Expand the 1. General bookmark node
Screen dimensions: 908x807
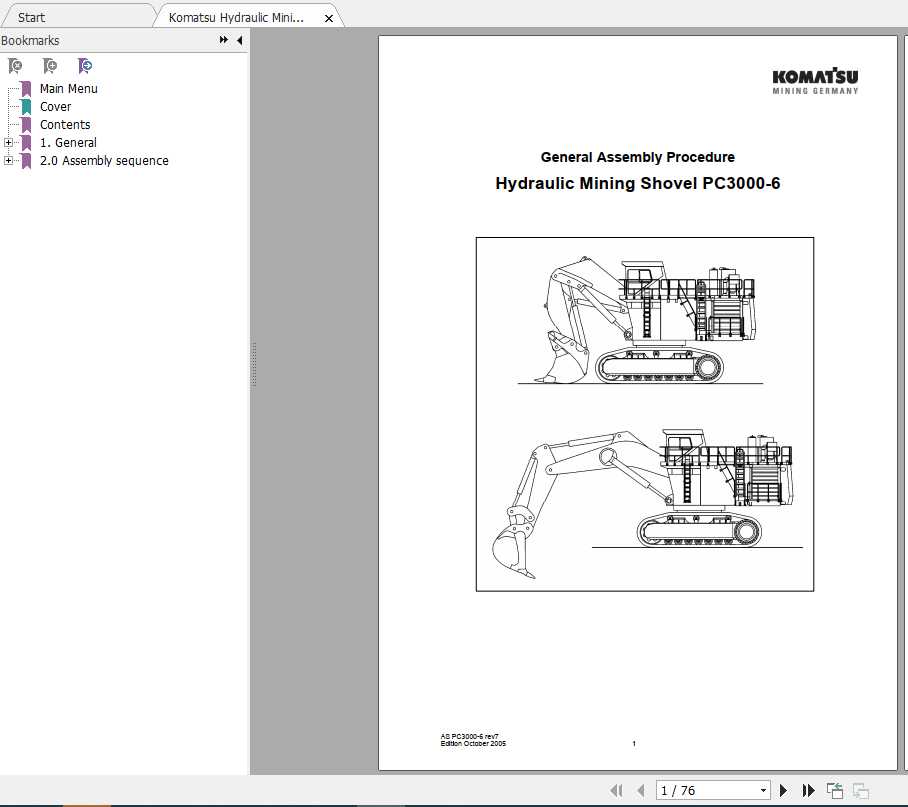click(x=8, y=142)
